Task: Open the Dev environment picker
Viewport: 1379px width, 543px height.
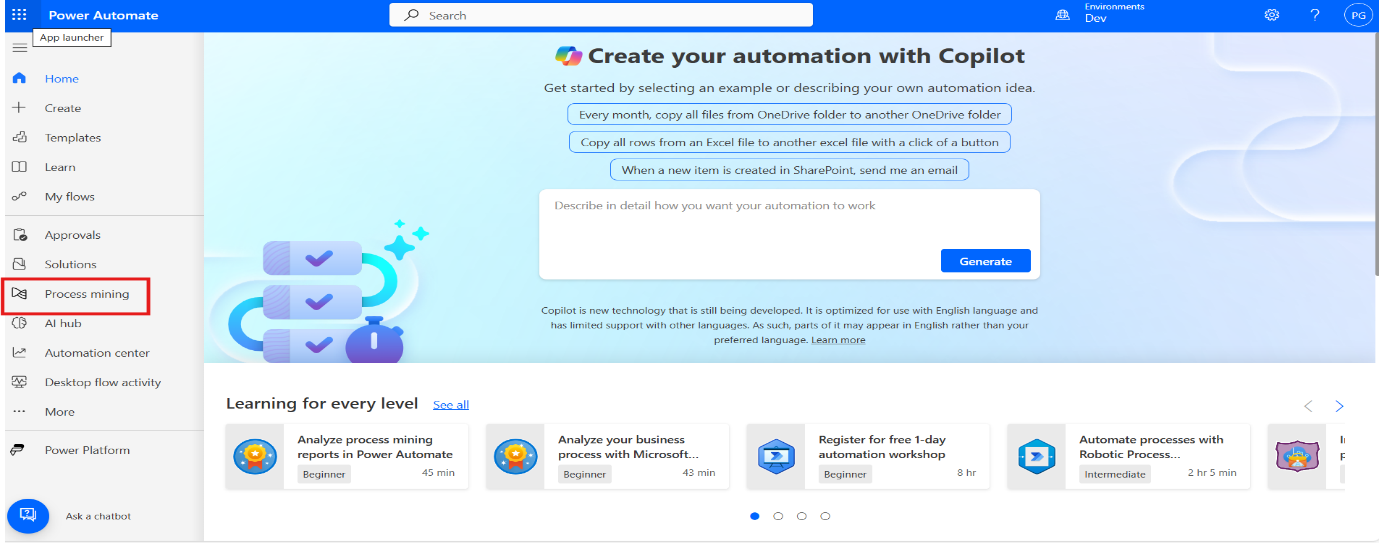Action: coord(1095,19)
